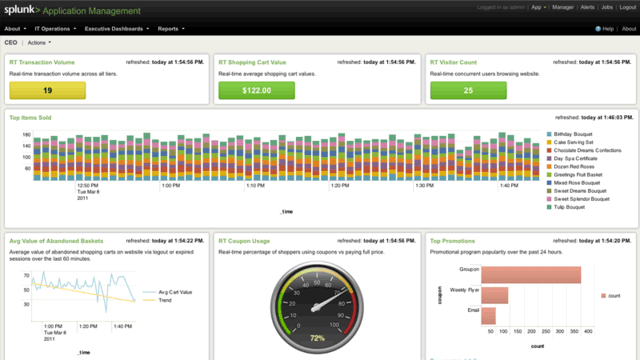Click the Splunk logo
The image size is (640, 360).
tap(22, 10)
